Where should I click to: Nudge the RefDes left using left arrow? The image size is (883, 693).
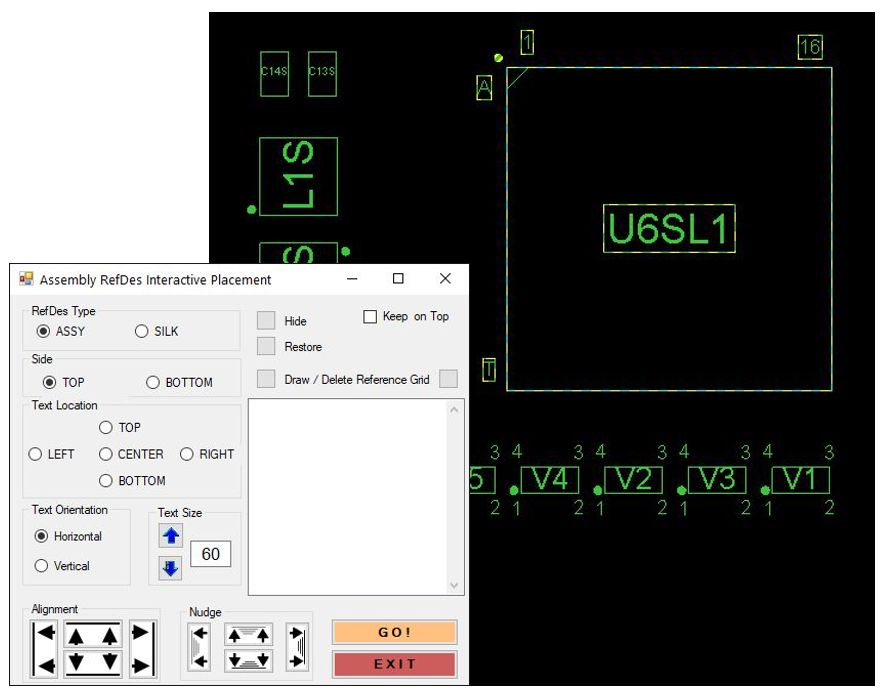coord(200,647)
